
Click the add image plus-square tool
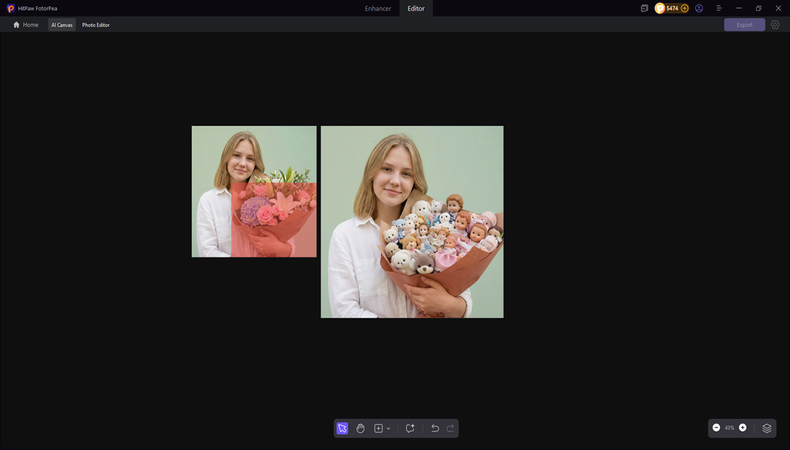(x=378, y=428)
